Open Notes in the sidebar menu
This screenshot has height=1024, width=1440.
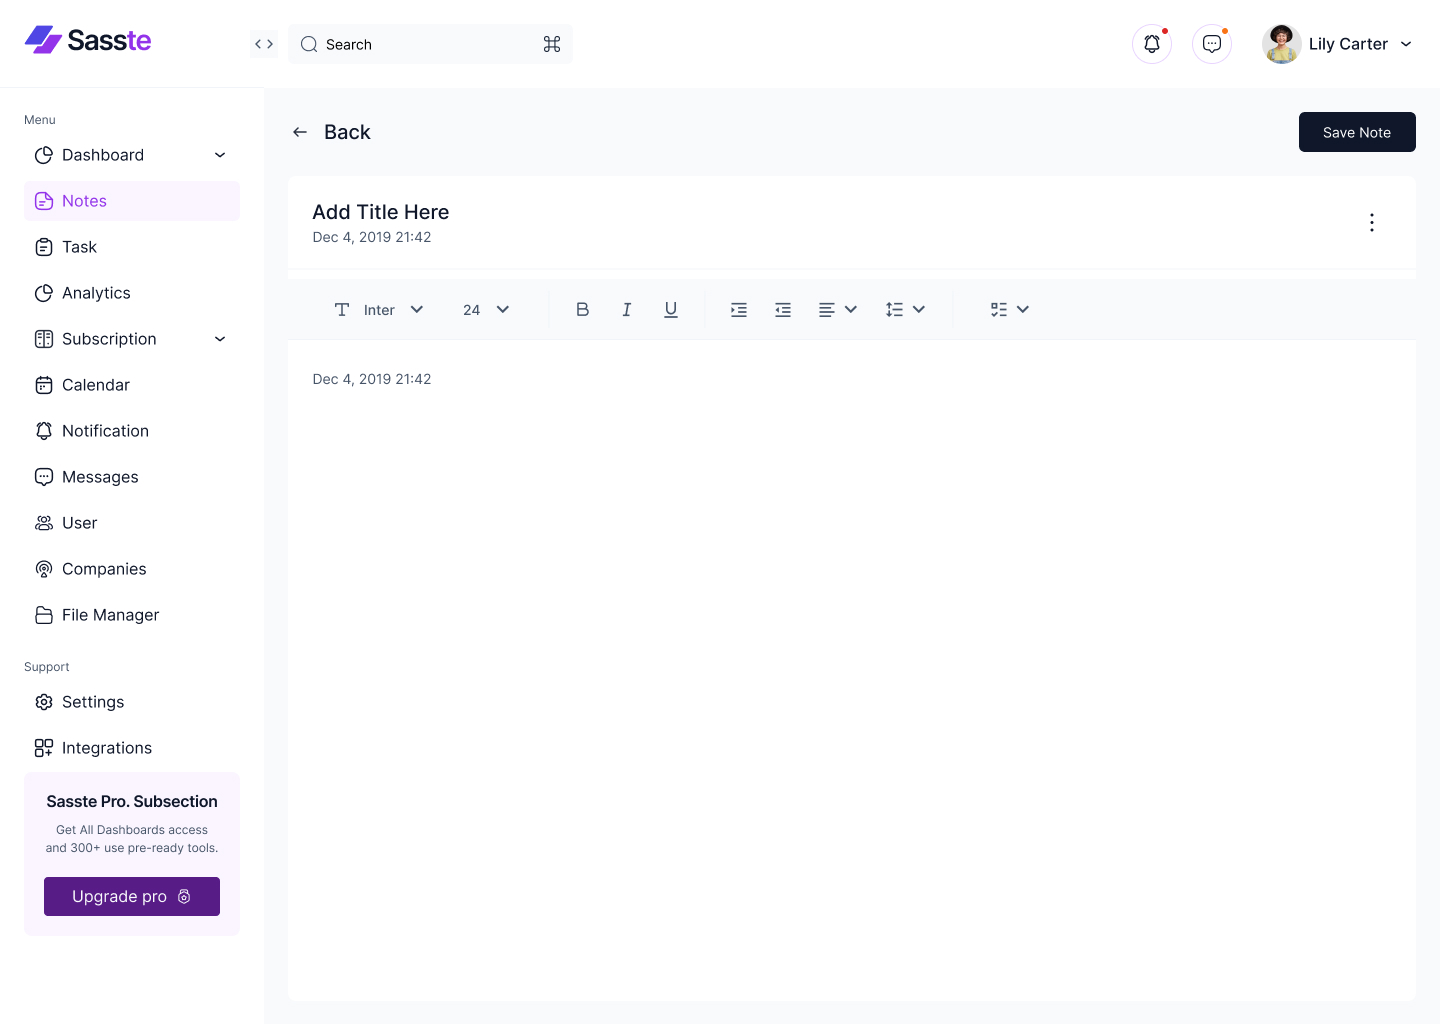click(85, 200)
